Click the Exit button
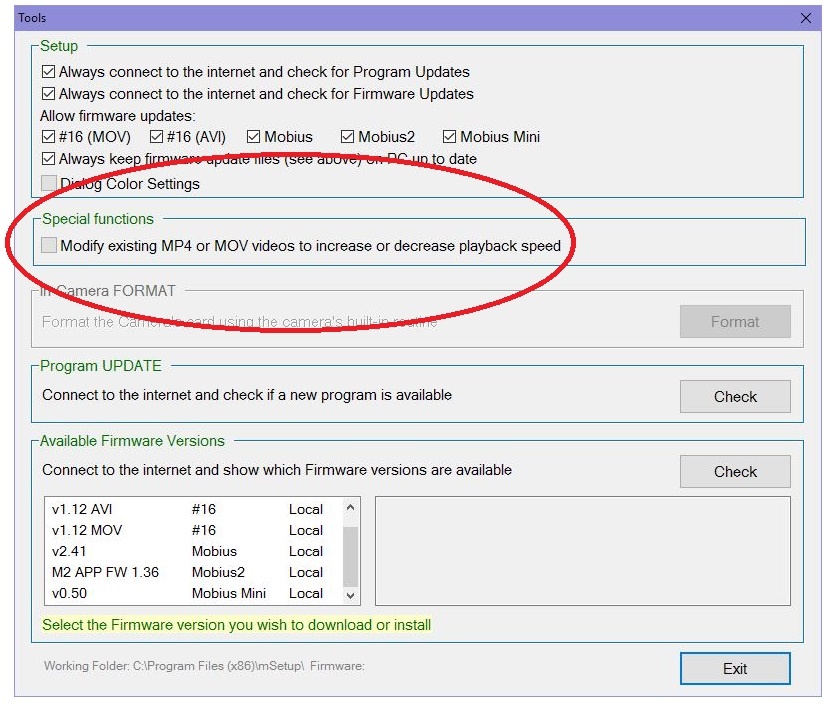This screenshot has height=707, width=823. click(x=735, y=669)
